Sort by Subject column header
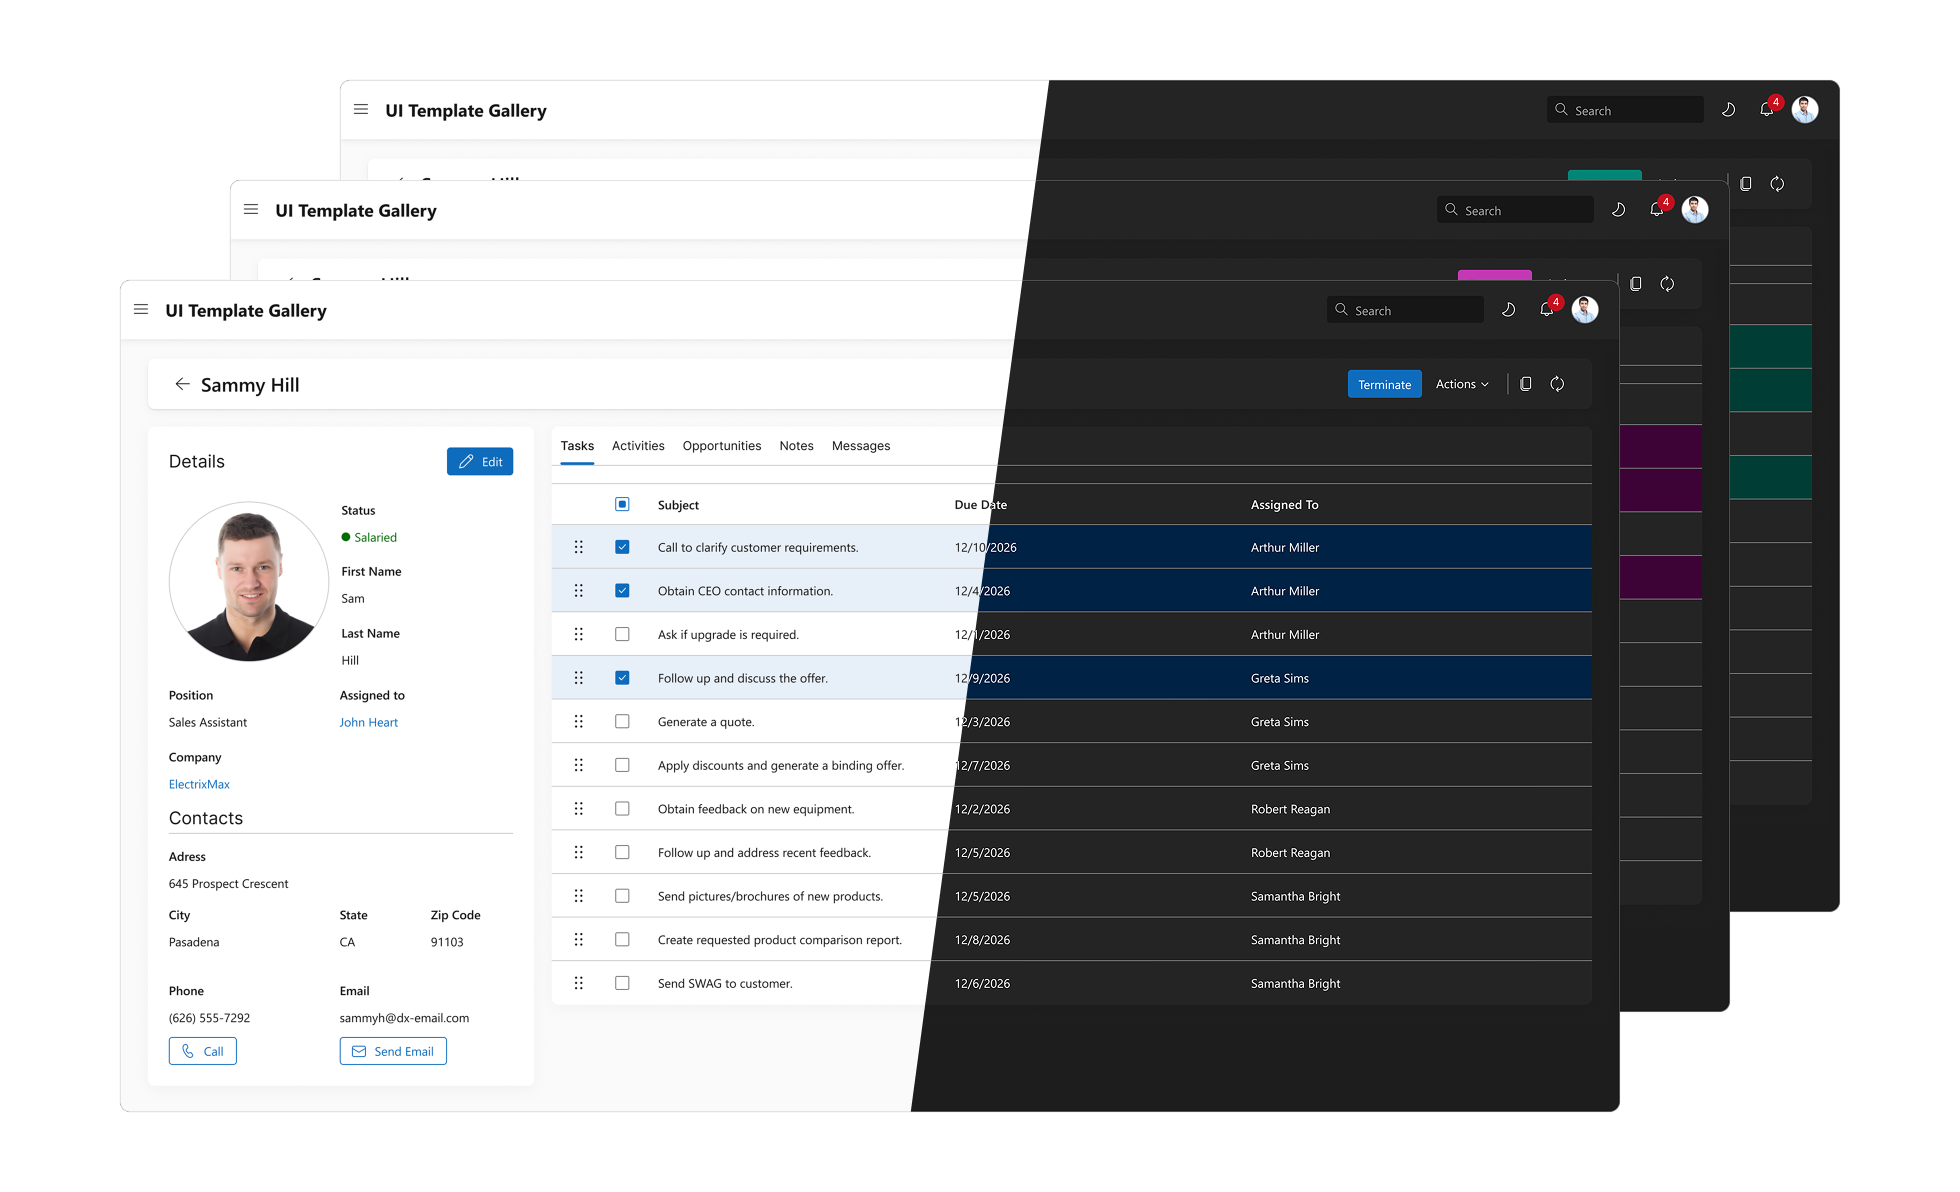 [x=678, y=505]
